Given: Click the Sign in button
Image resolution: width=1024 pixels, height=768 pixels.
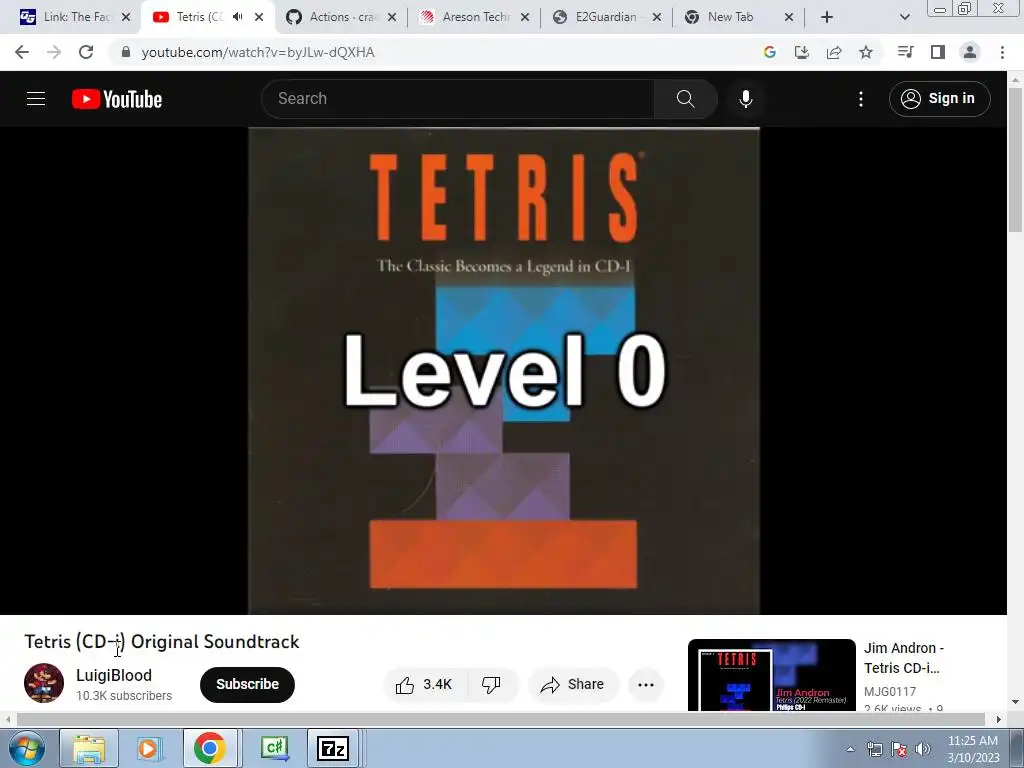Looking at the screenshot, I should pyautogui.click(x=939, y=99).
